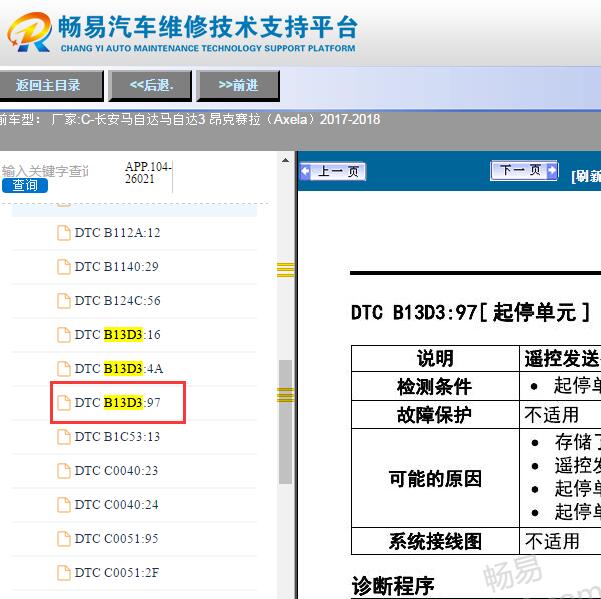Click the document icon beside DTC B13D3:4A
The image size is (601, 599).
pos(64,369)
